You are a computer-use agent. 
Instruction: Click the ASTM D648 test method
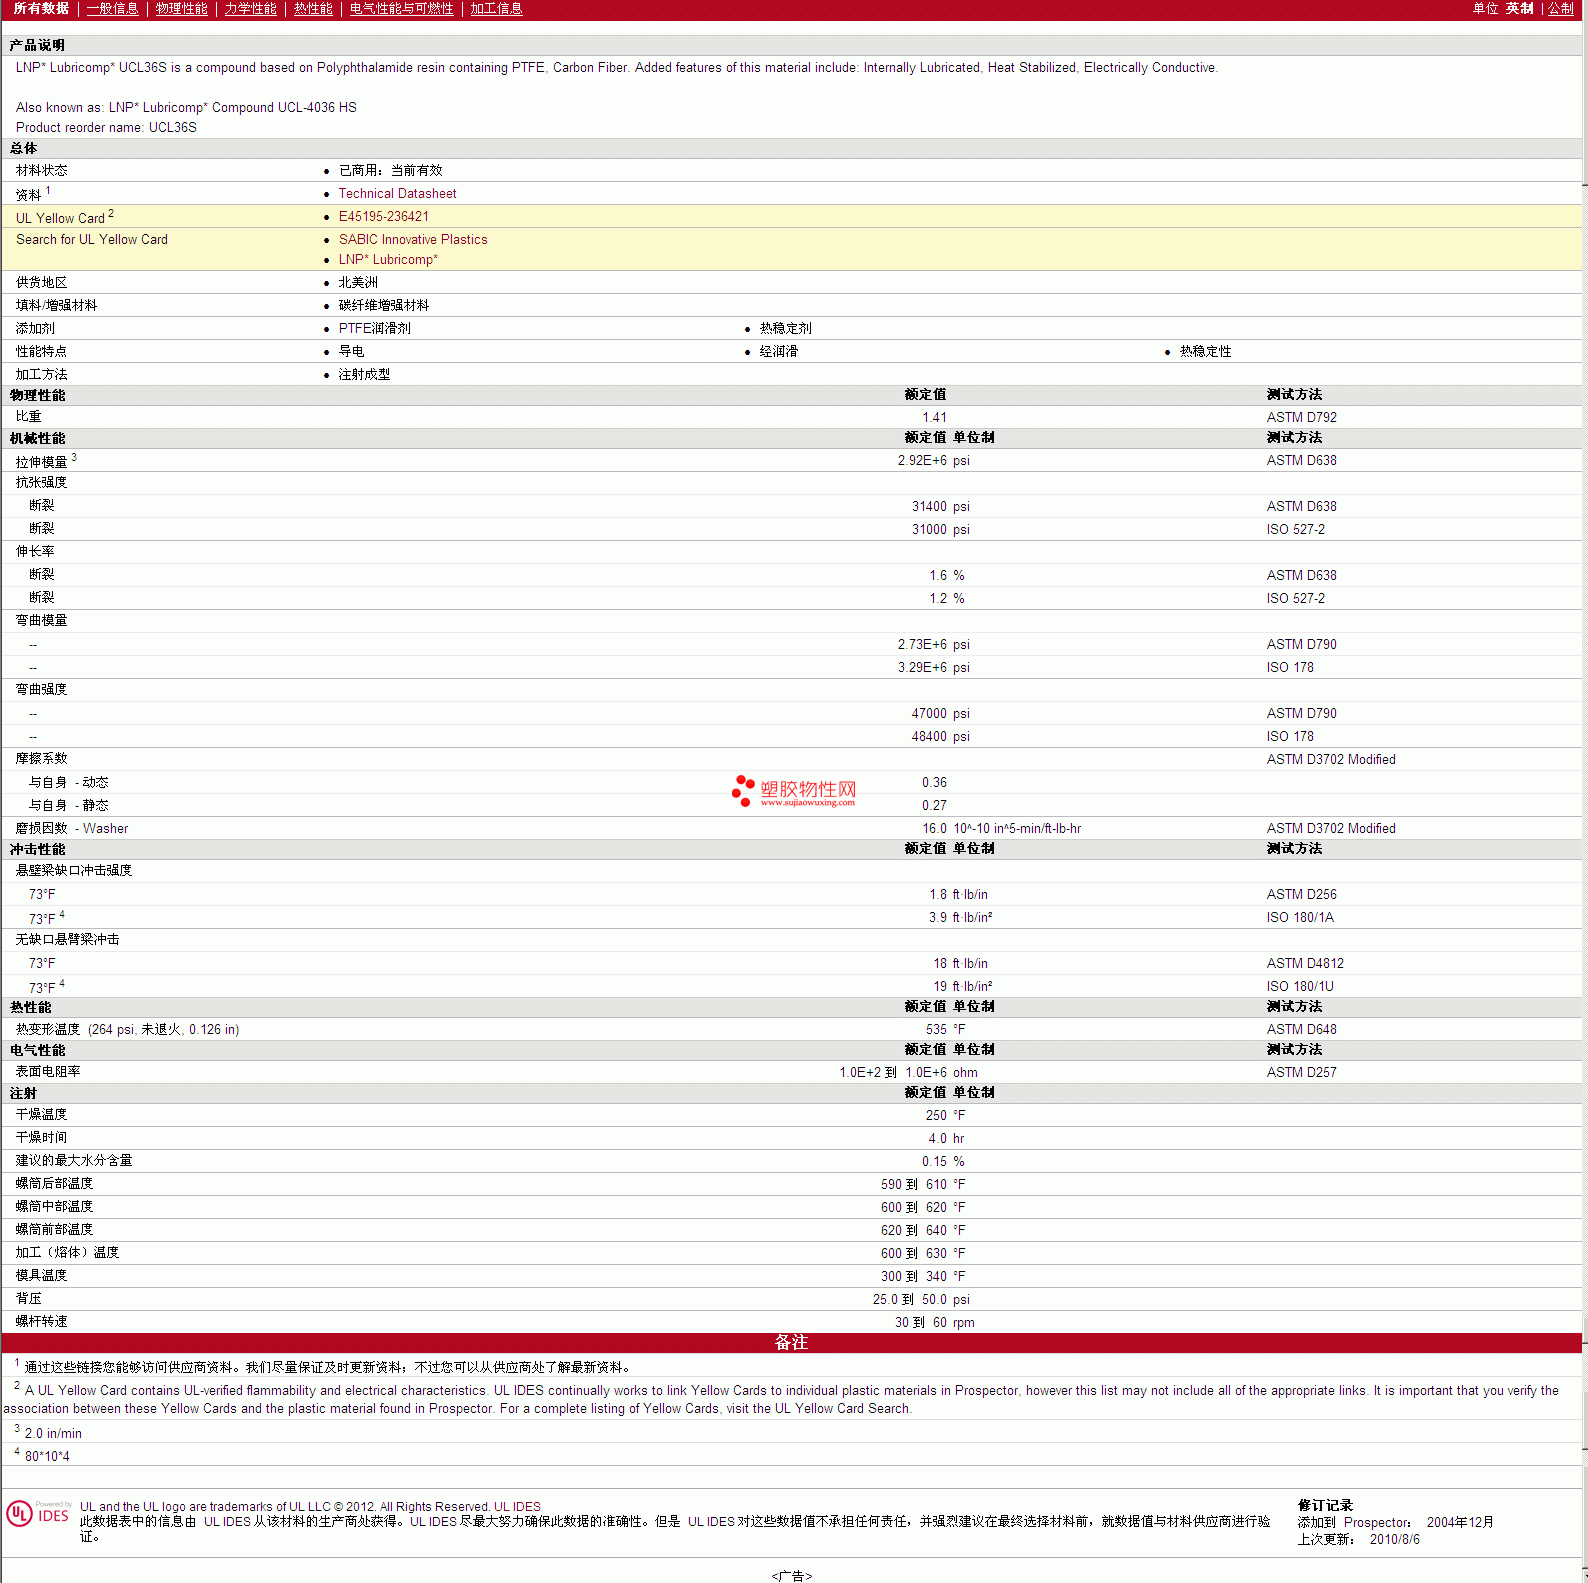coord(1301,1030)
